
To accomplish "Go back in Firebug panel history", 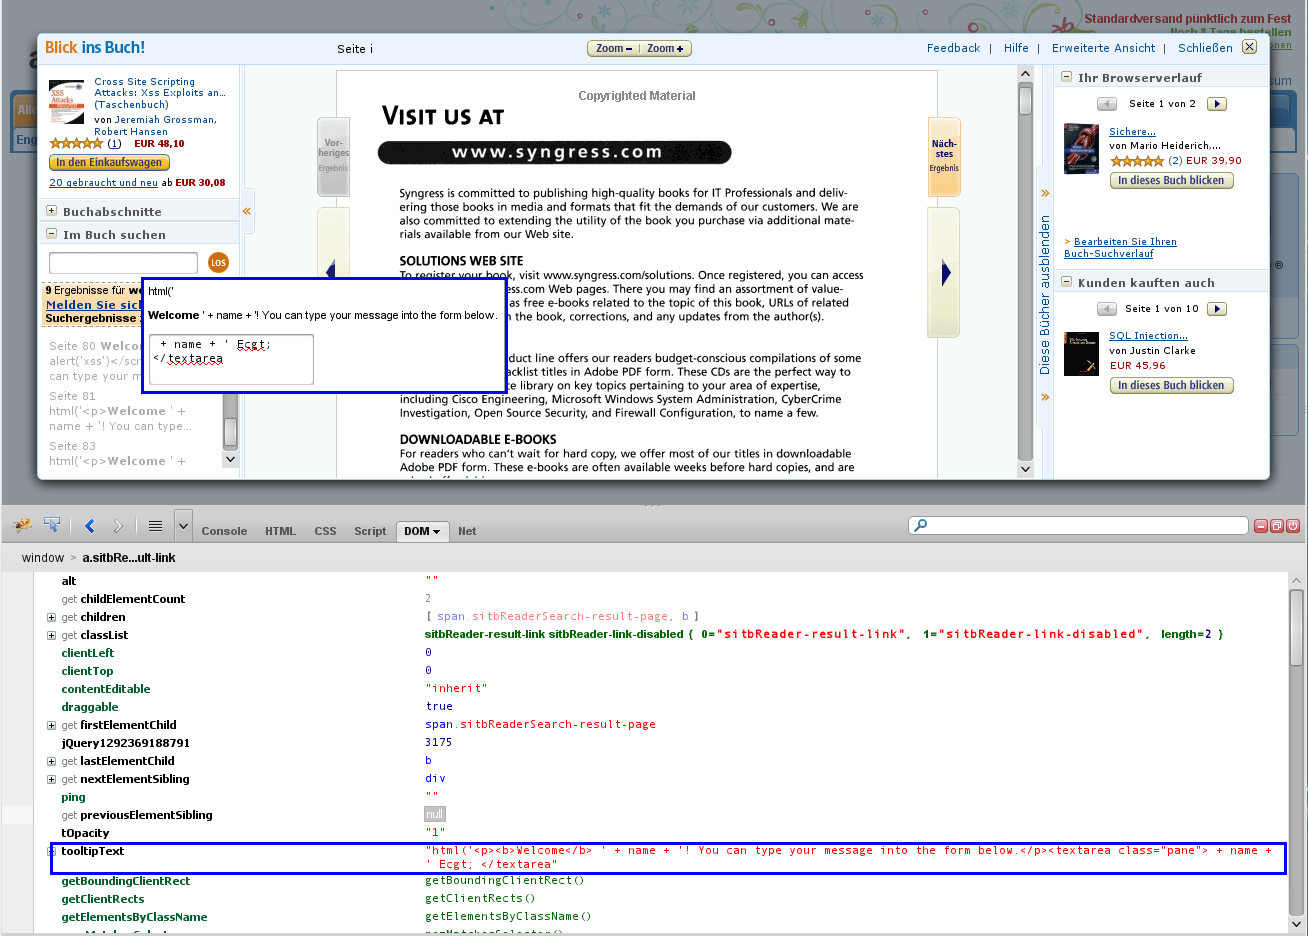I will pyautogui.click(x=90, y=526).
